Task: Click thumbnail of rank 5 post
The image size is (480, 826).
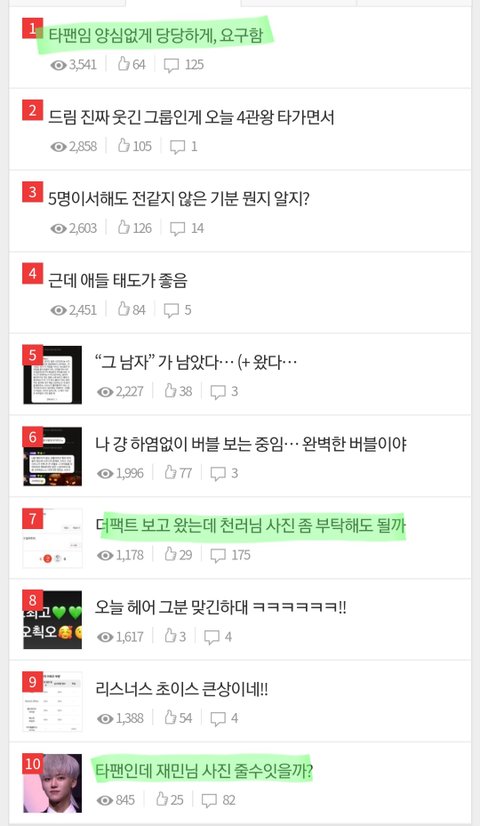Action: tap(53, 375)
